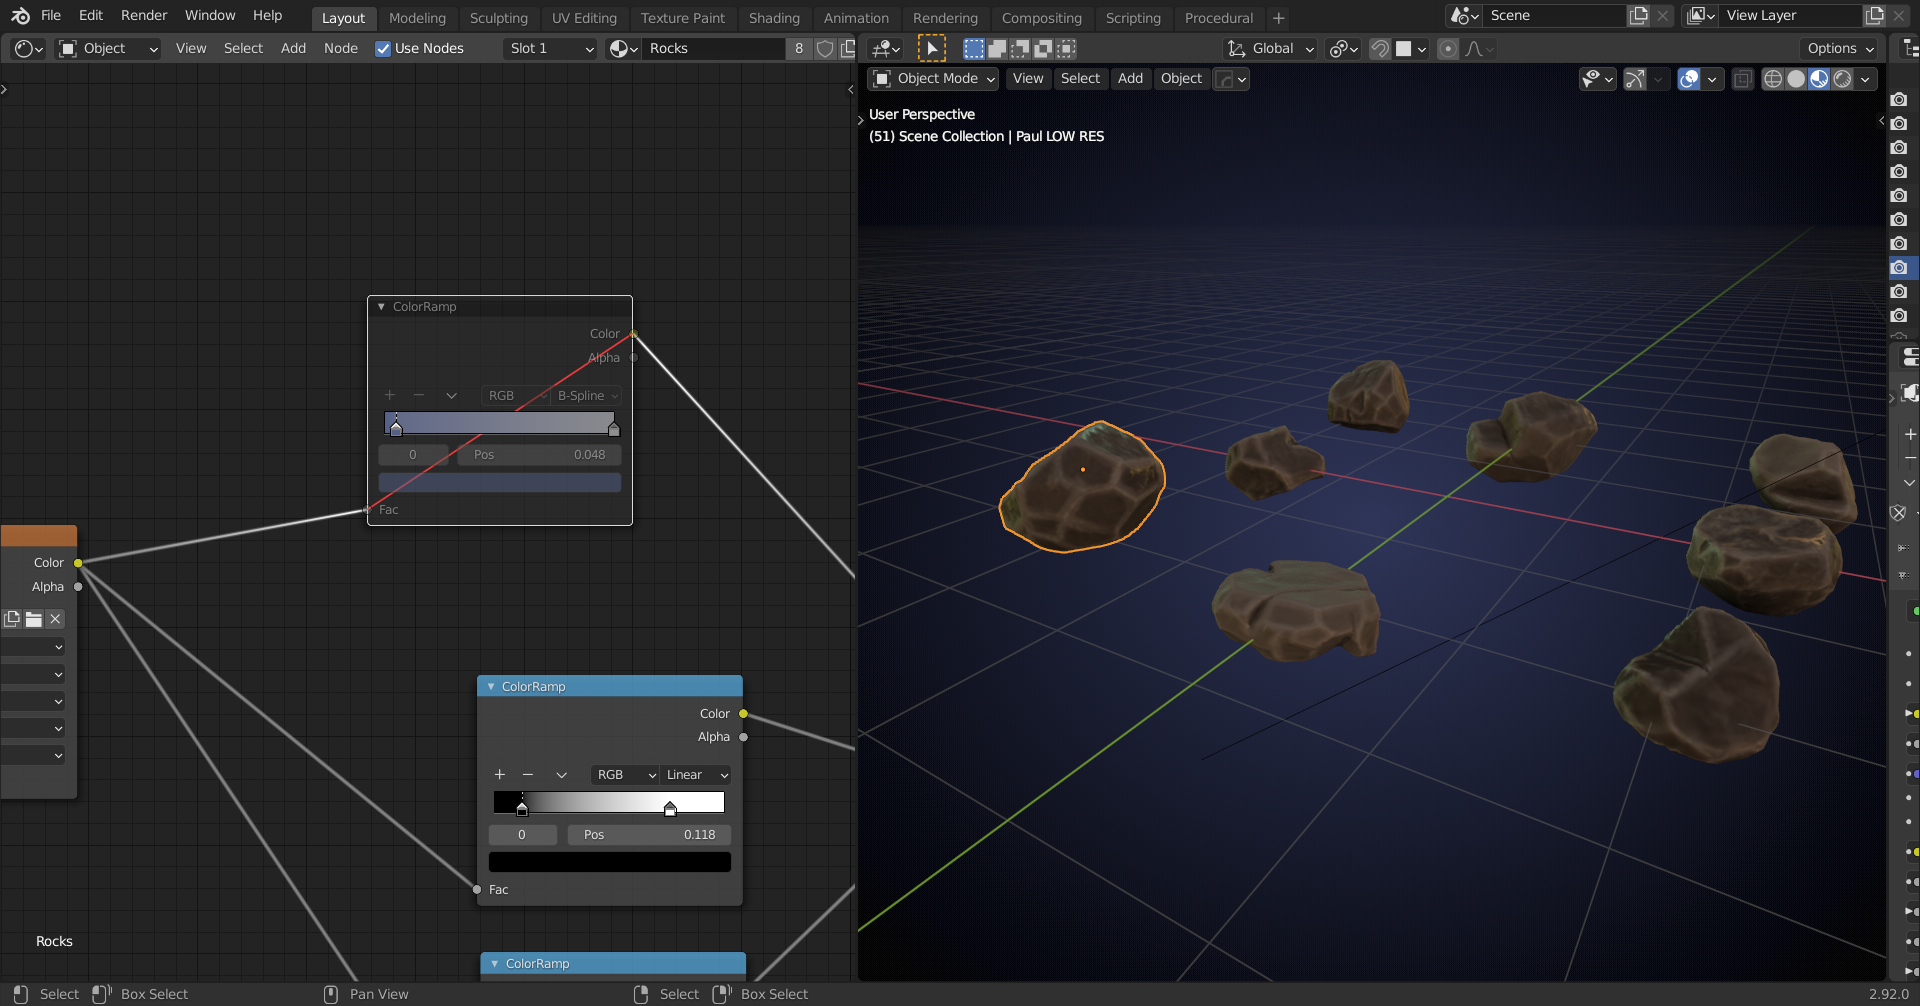Open the Node menu in node editor
The image size is (1920, 1006).
[340, 48]
